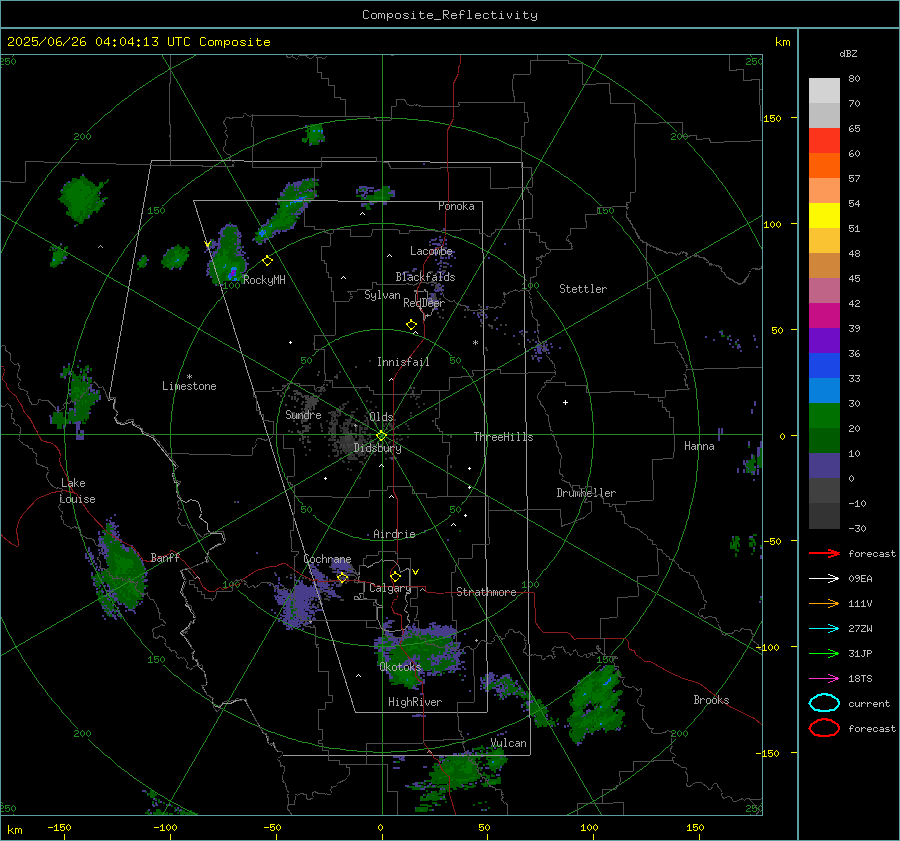Viewport: 900px width, 841px height.
Task: Click the ThreeHills city label
Action: coord(503,437)
